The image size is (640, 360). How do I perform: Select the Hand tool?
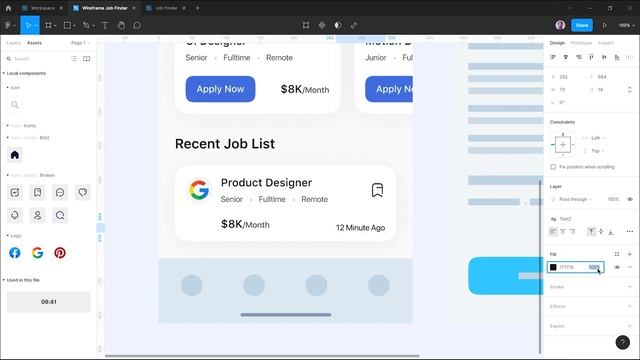coord(121,25)
